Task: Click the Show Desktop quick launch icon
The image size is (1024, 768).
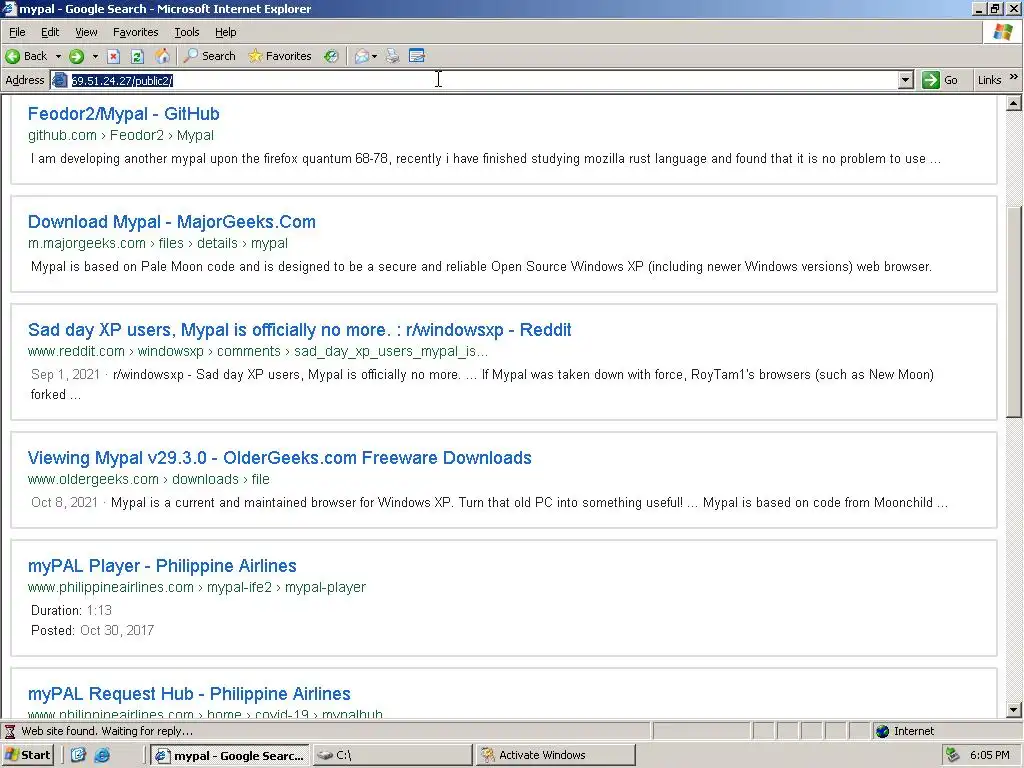Action: pyautogui.click(x=78, y=755)
